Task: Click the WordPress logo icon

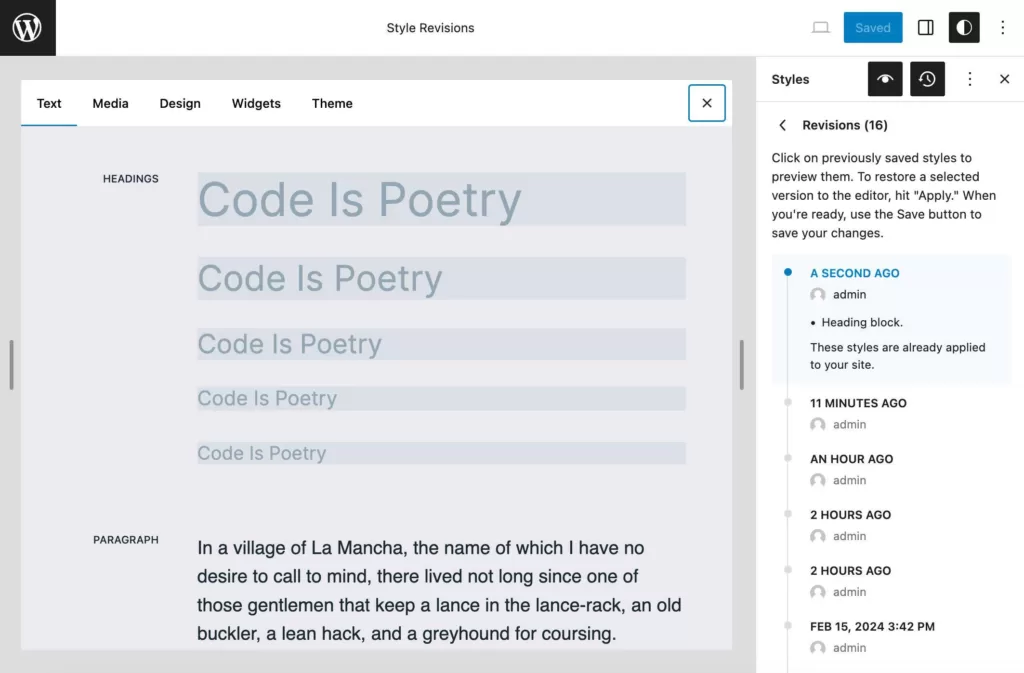Action: click(27, 28)
